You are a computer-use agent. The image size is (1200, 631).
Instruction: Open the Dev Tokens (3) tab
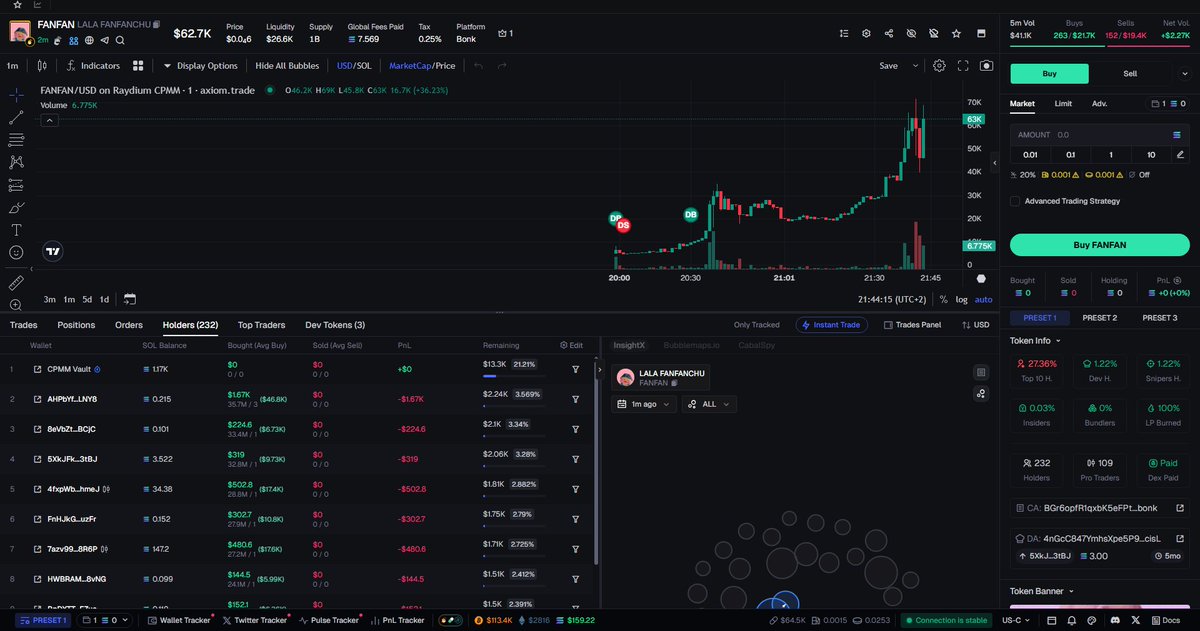point(335,325)
